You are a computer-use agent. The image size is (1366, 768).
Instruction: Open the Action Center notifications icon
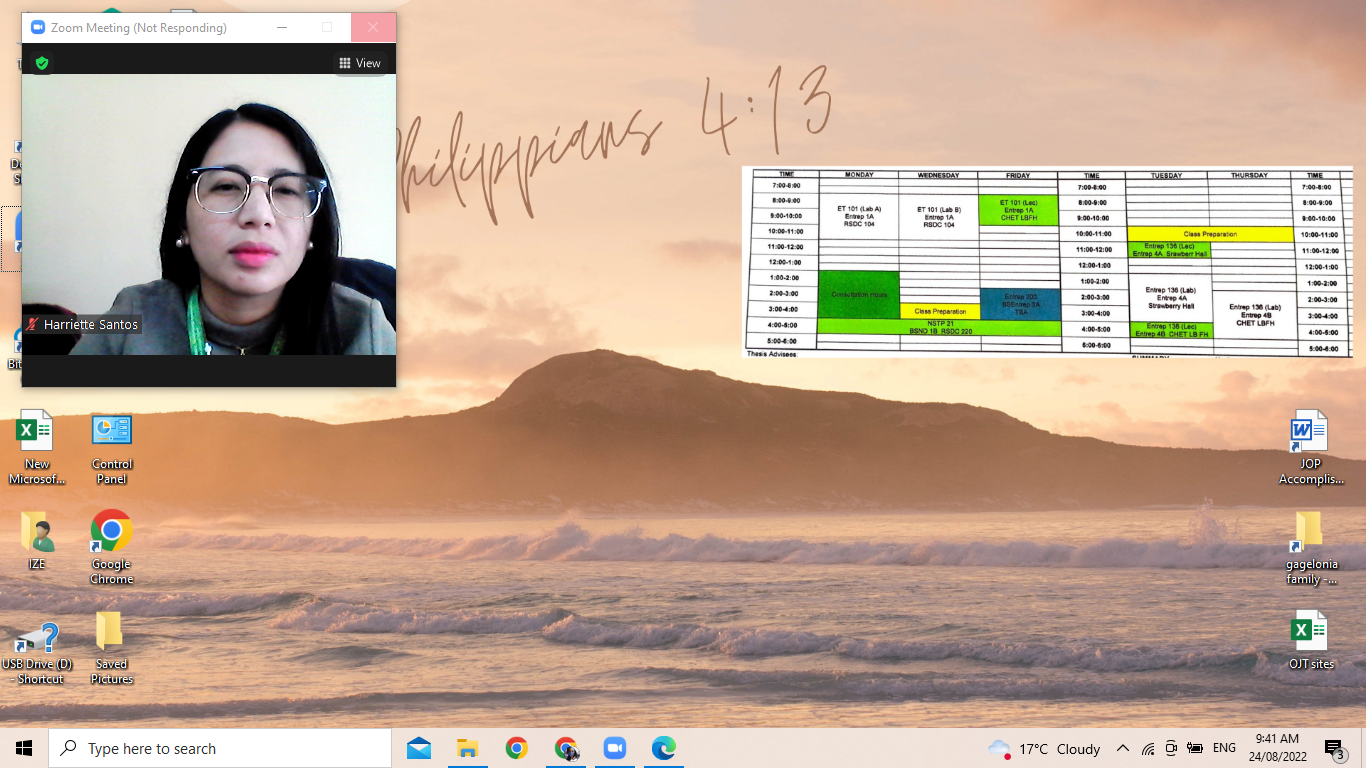pos(1334,748)
